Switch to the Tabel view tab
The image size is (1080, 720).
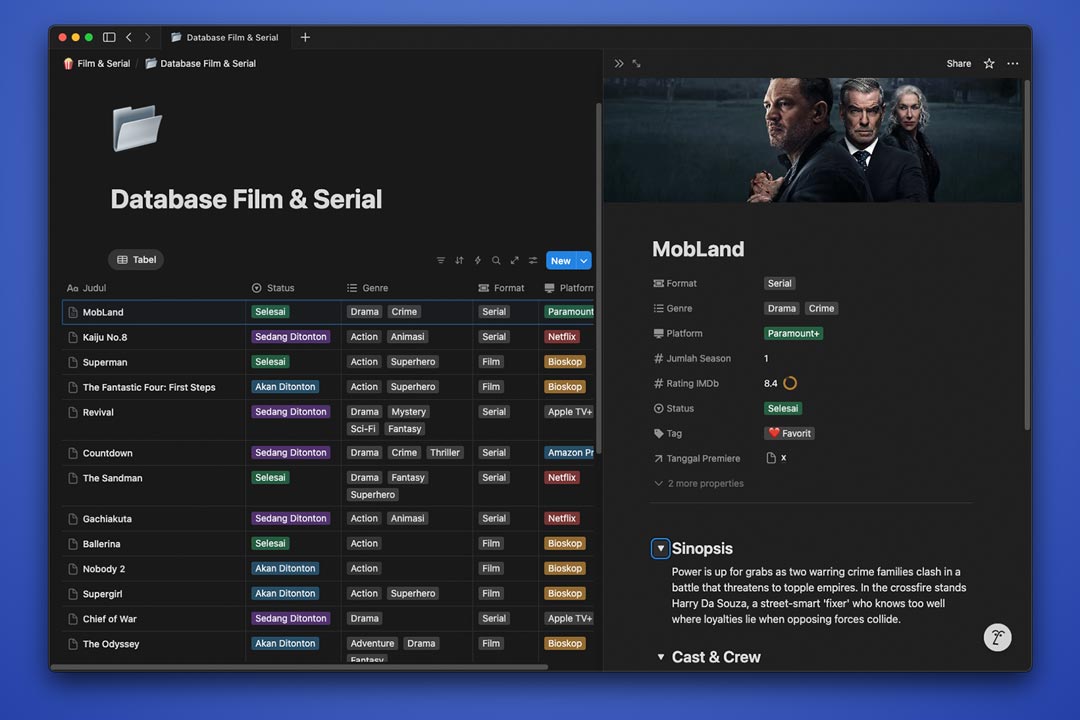pos(136,260)
